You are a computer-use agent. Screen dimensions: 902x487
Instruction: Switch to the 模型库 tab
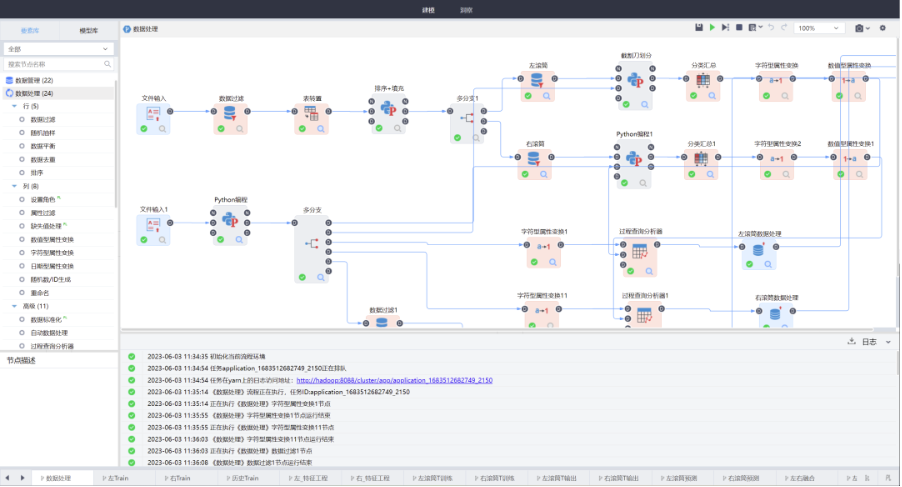87,30
